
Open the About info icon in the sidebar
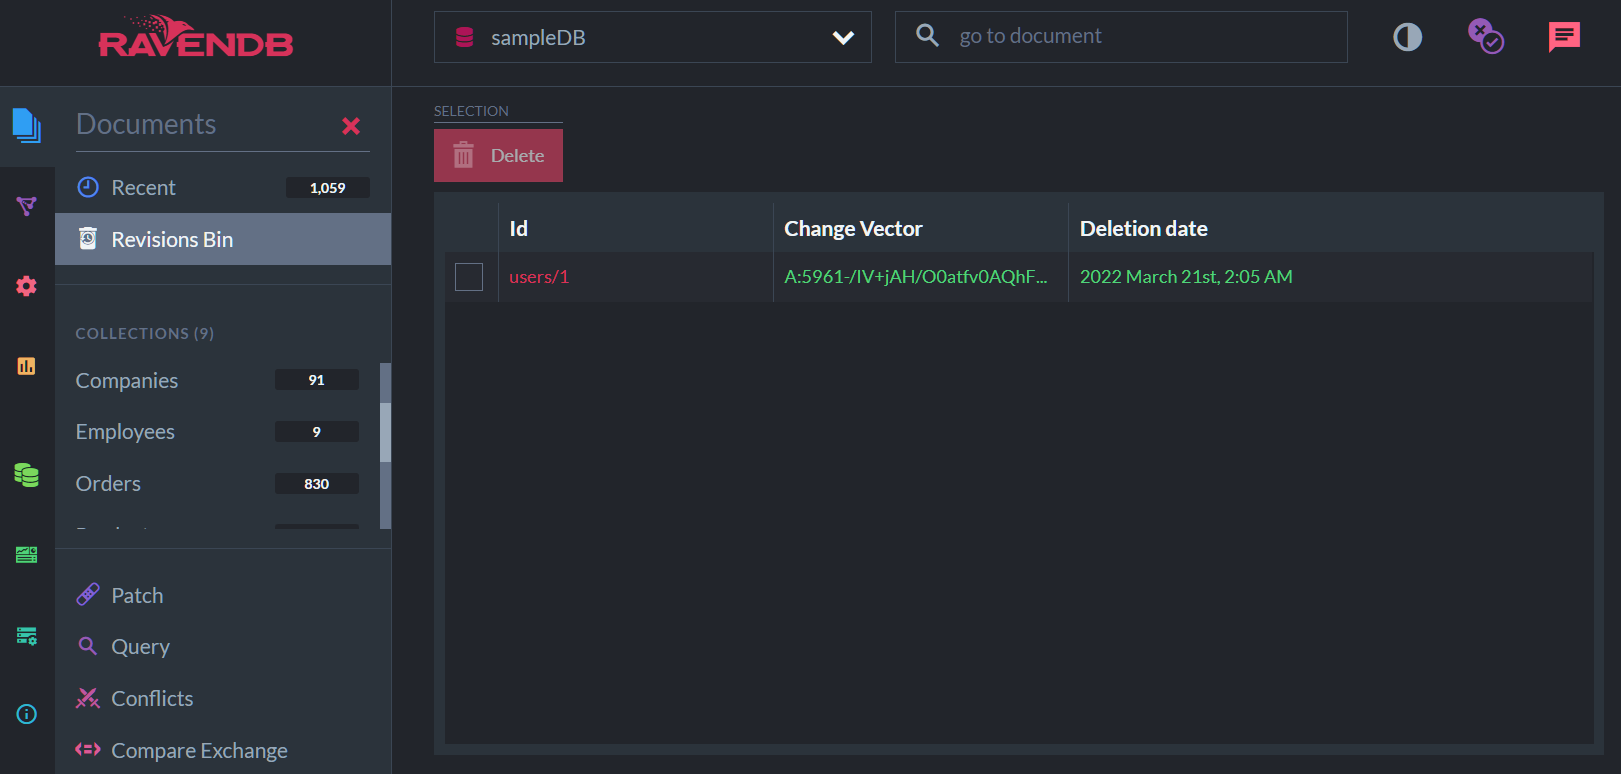tap(27, 714)
